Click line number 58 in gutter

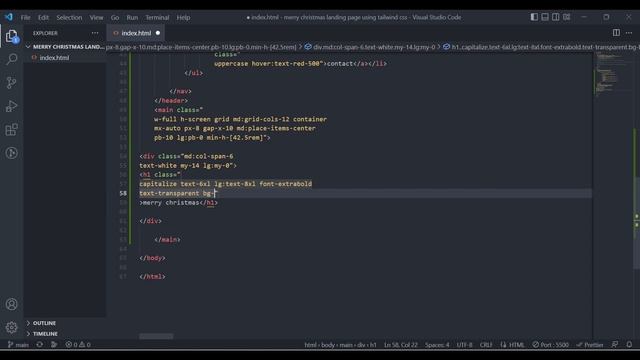(123, 193)
